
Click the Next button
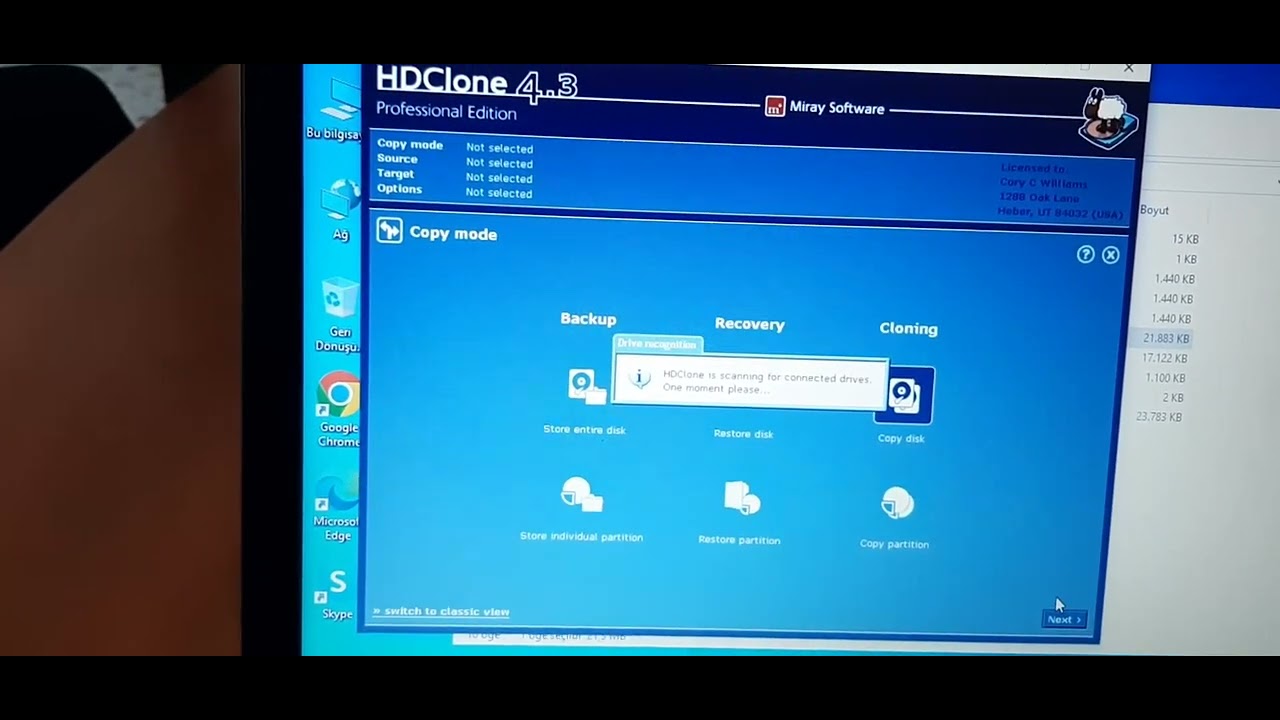[1063, 619]
